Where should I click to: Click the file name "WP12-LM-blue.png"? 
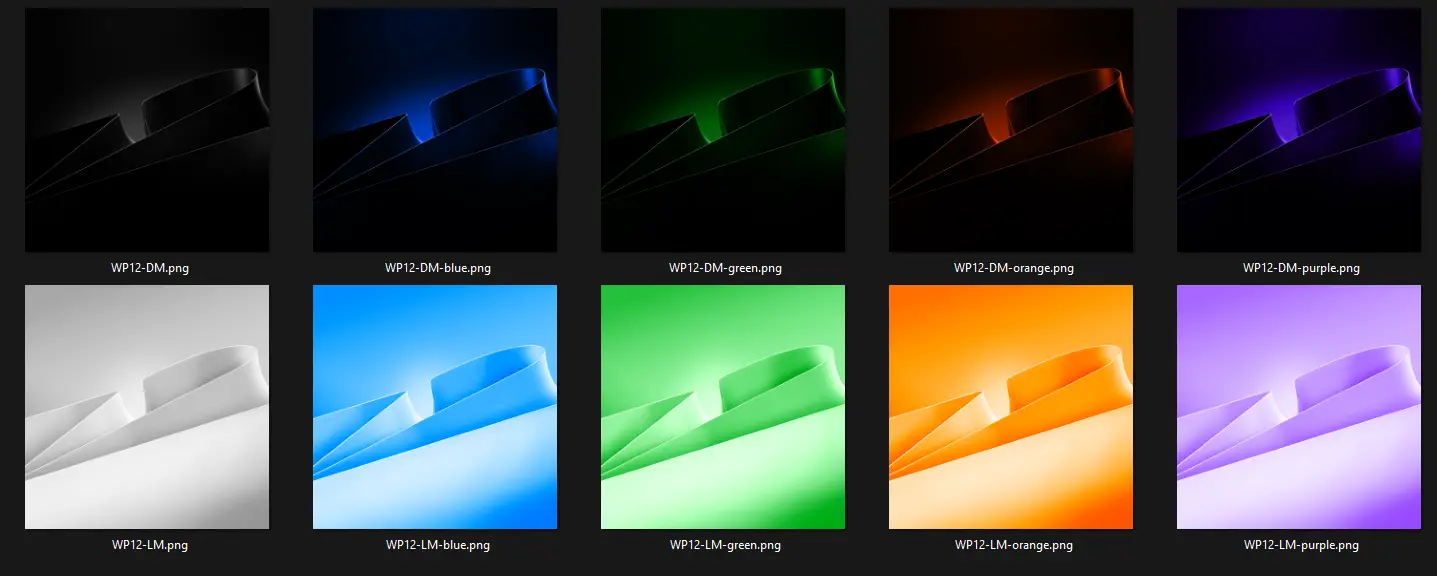[x=438, y=545]
